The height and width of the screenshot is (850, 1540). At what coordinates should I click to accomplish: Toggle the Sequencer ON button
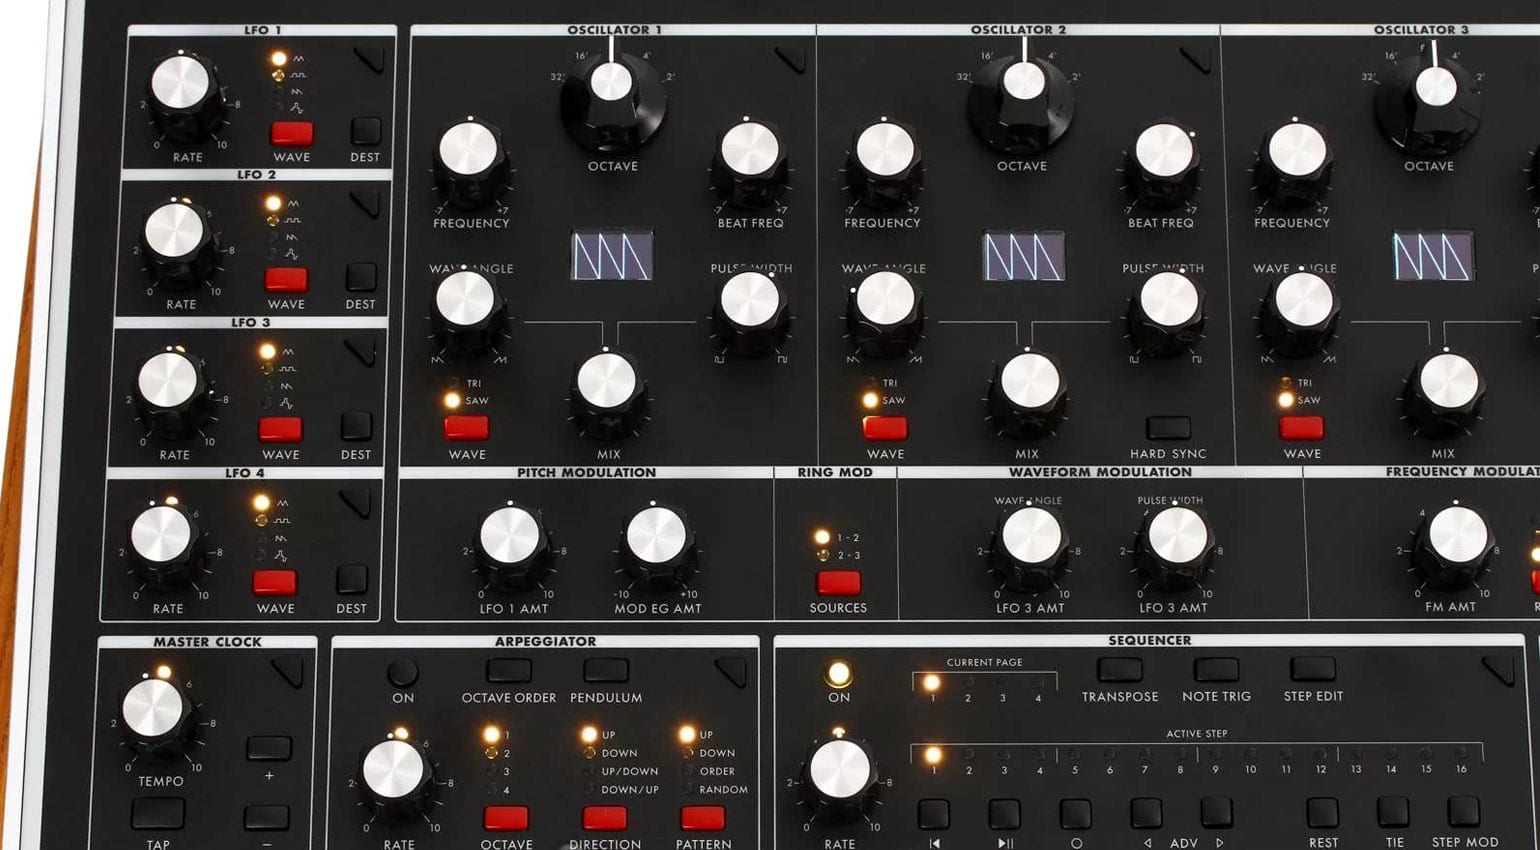coord(839,674)
